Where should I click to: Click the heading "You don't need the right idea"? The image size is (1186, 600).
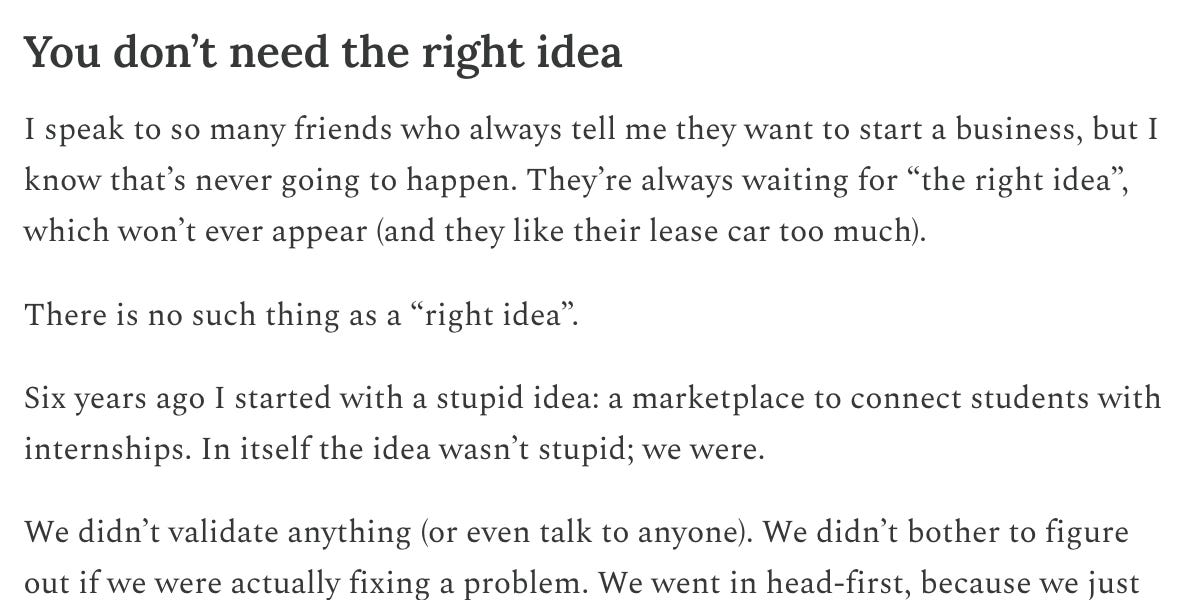[x=322, y=52]
